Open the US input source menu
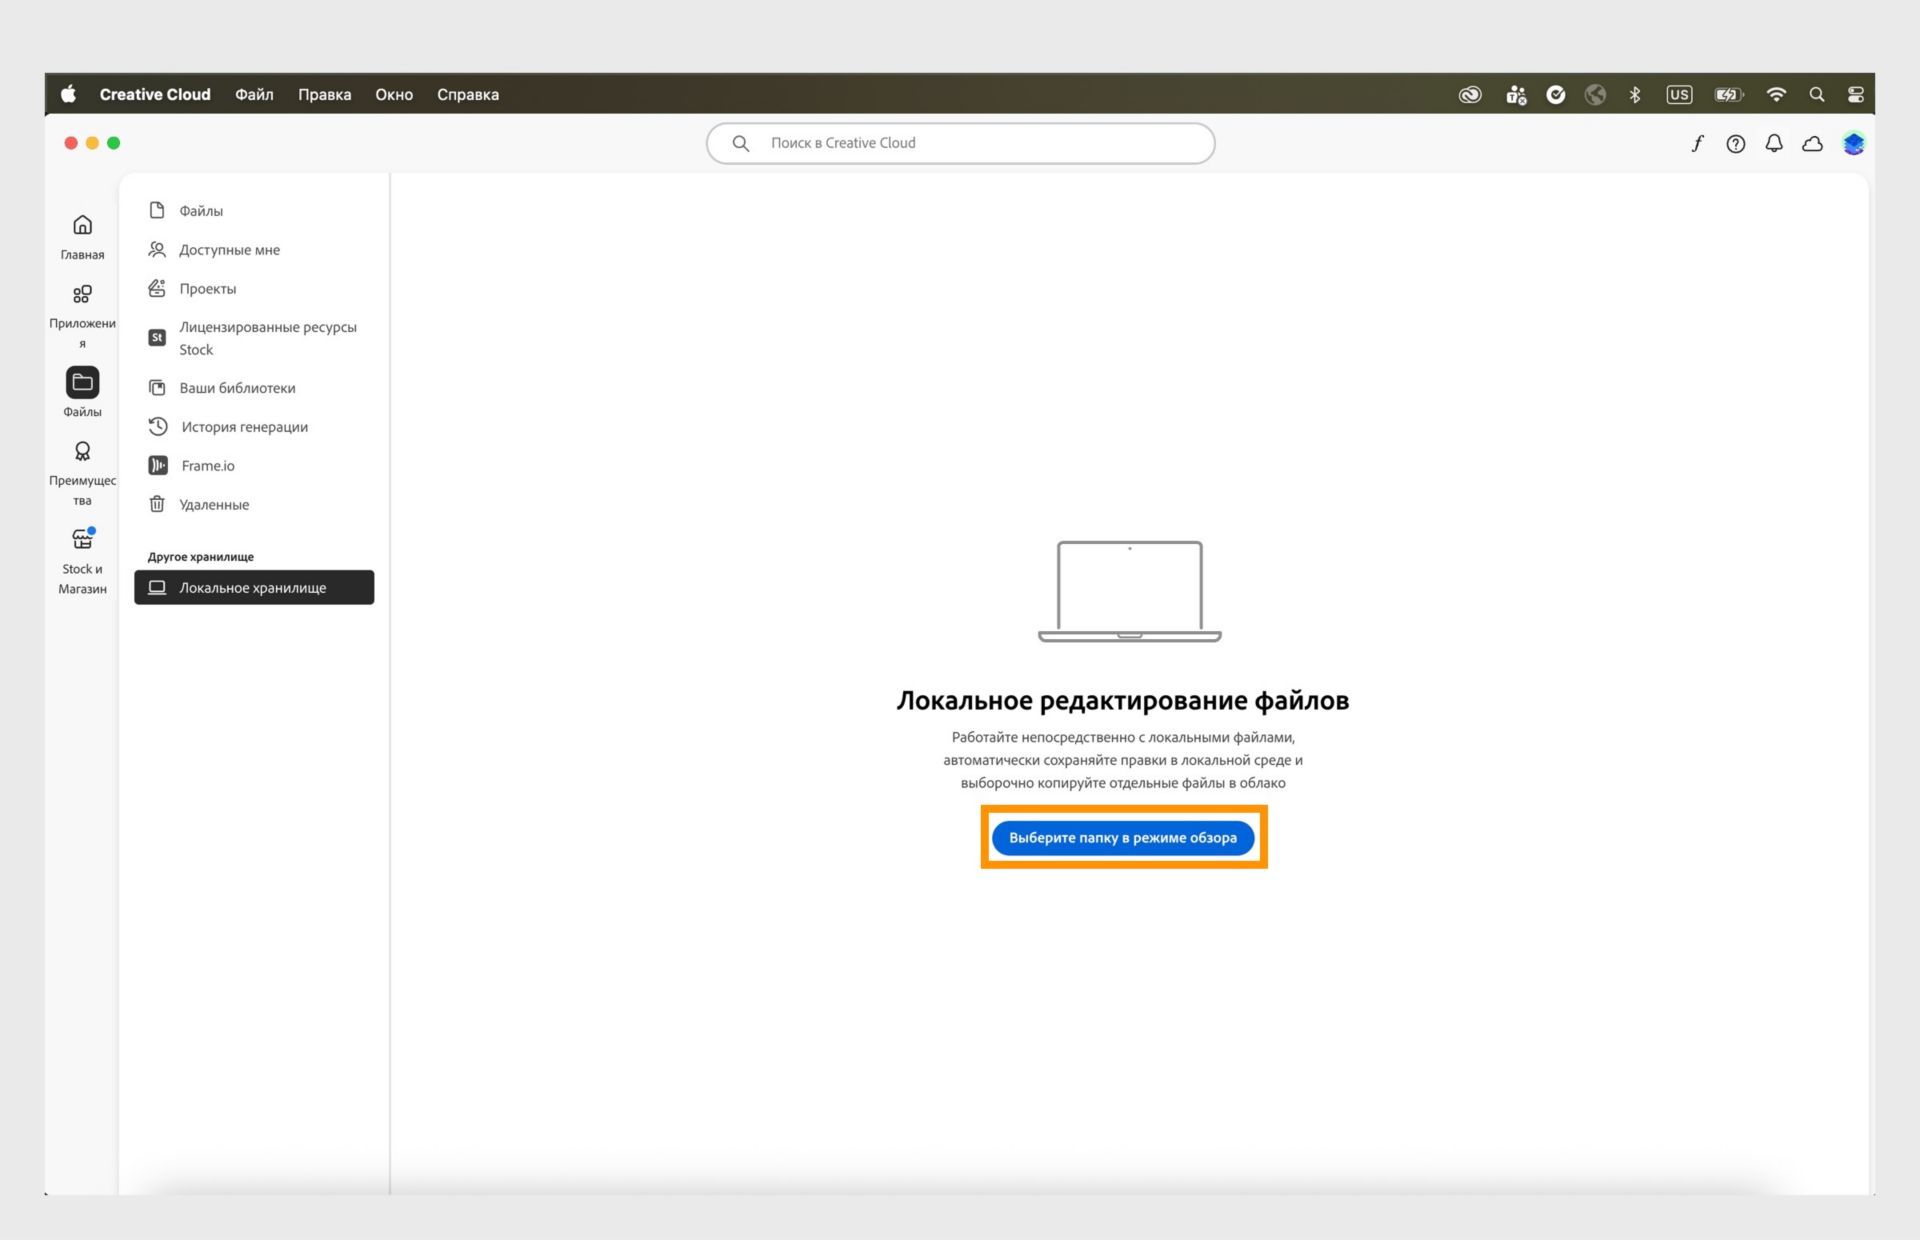This screenshot has height=1240, width=1920. (1679, 95)
